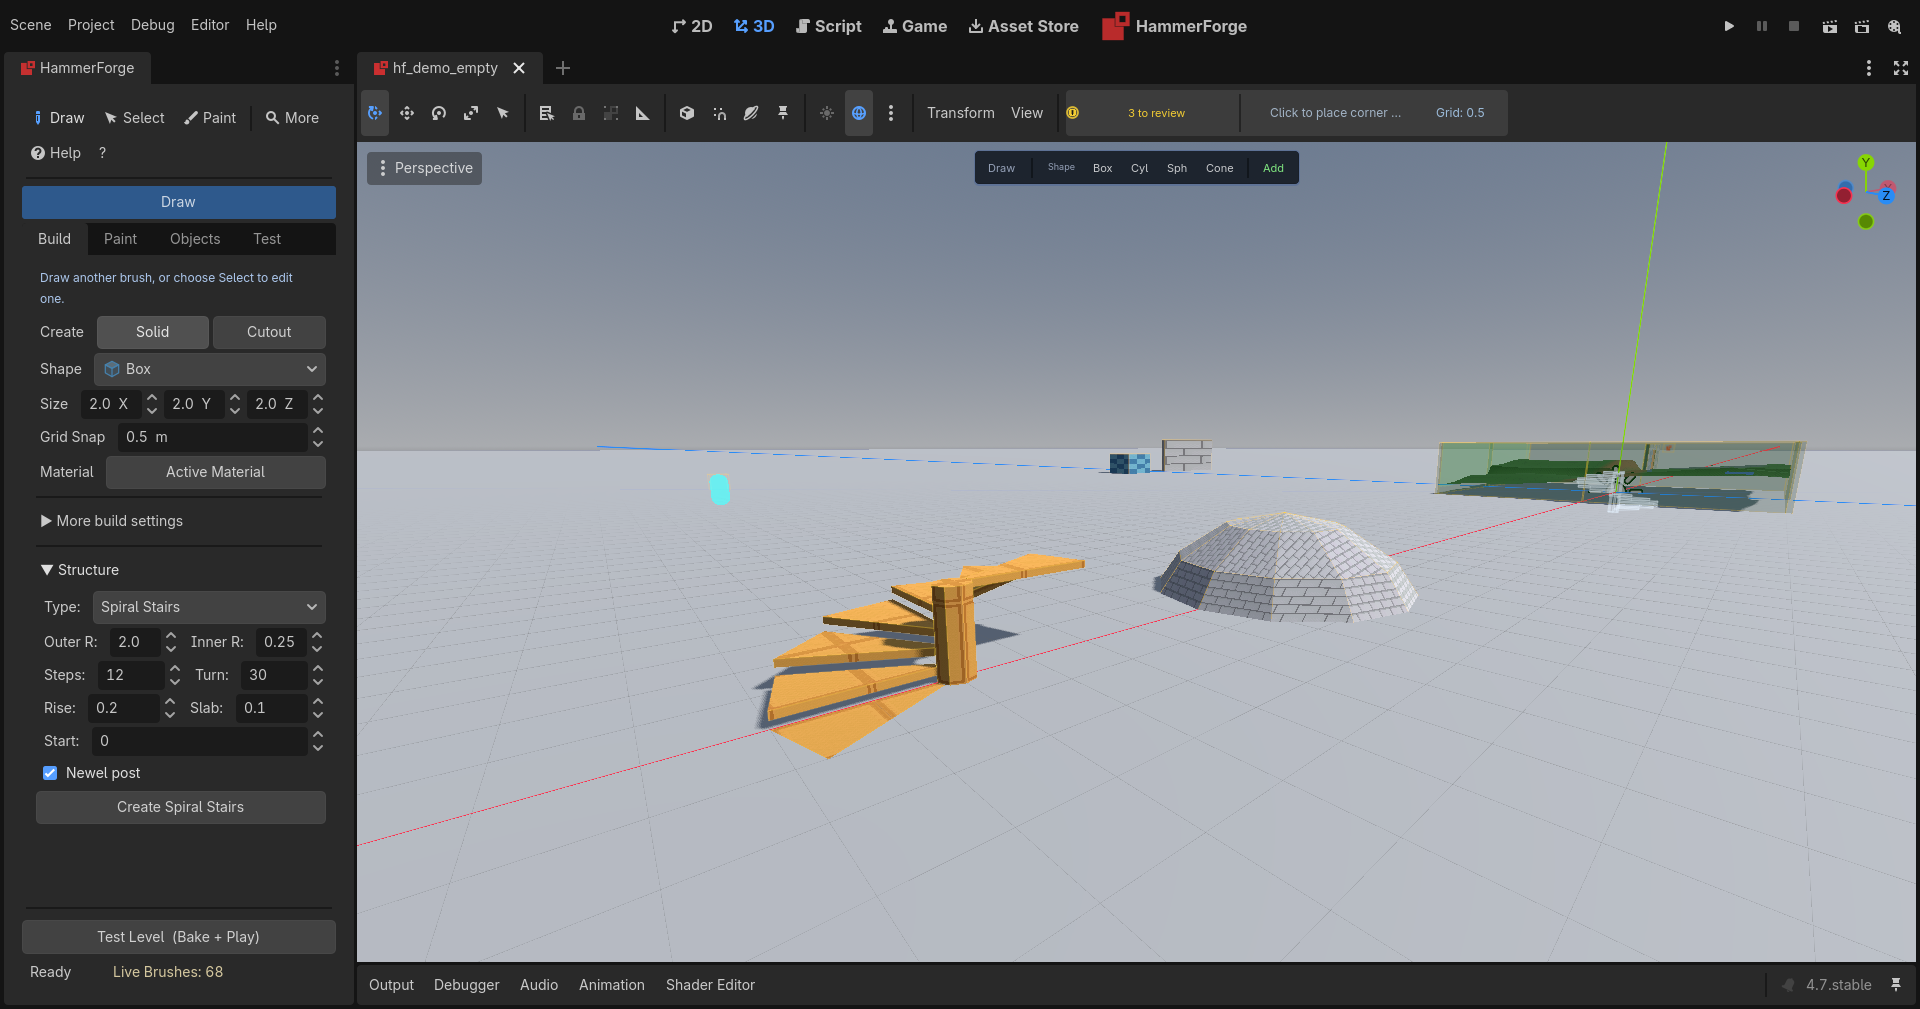
Task: Click the lock selected node icon
Action: click(578, 113)
